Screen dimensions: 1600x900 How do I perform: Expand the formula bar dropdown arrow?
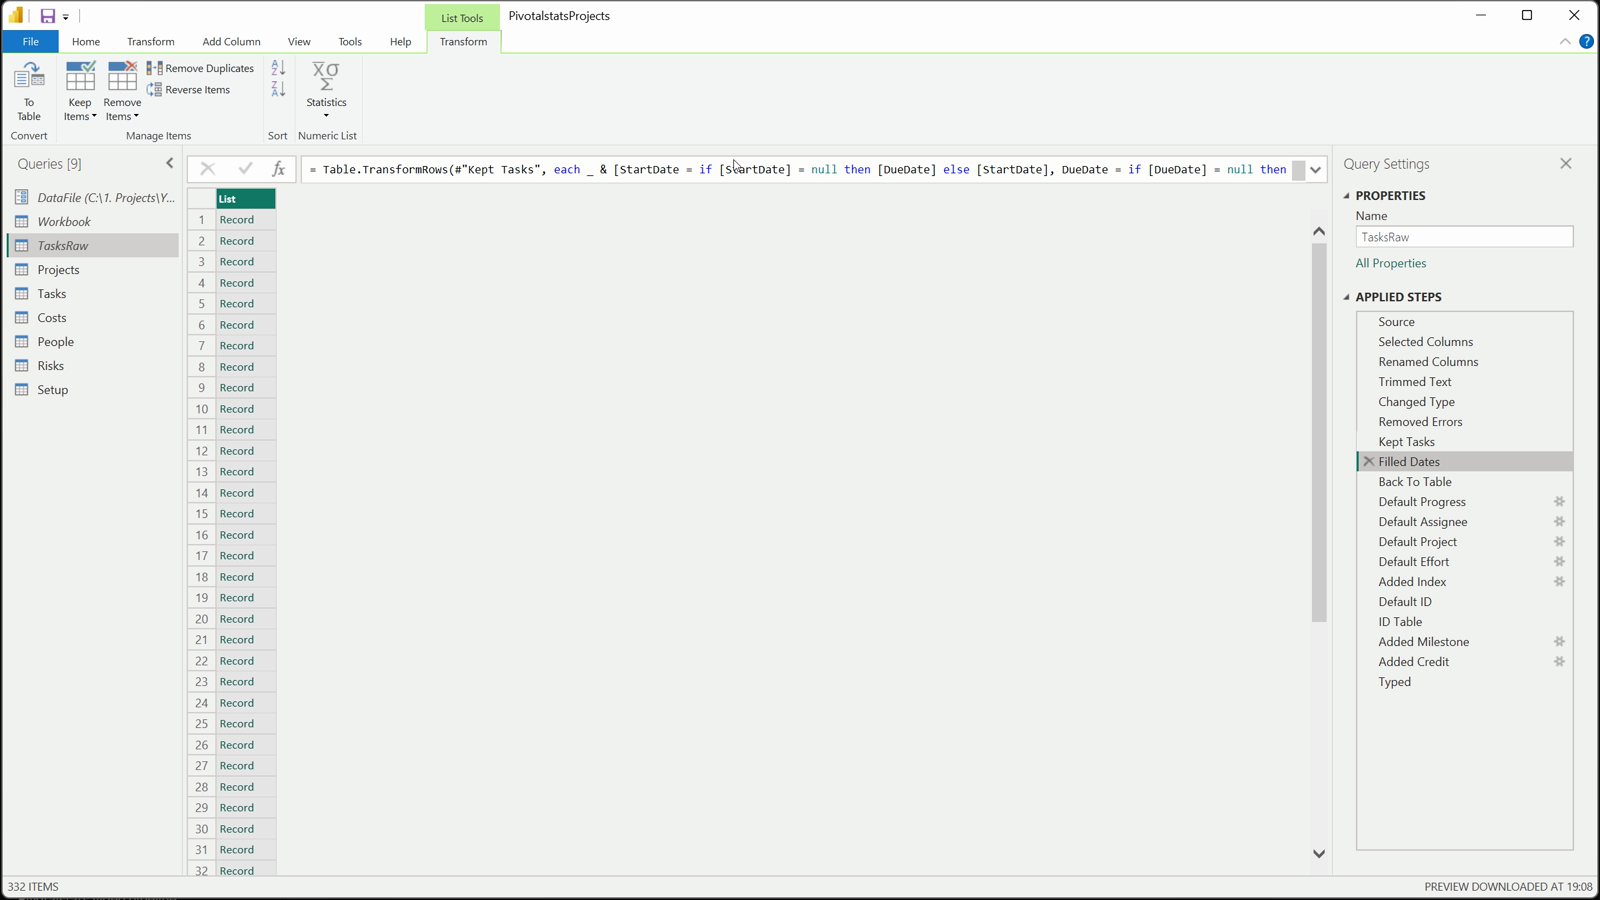pyautogui.click(x=1316, y=170)
